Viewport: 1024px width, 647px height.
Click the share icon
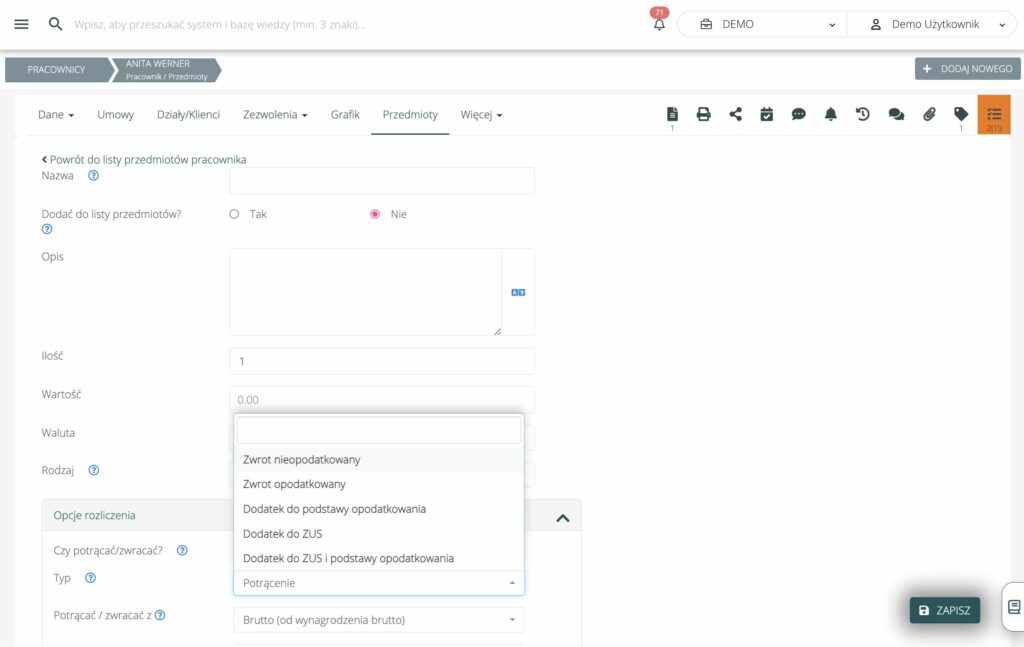[735, 114]
